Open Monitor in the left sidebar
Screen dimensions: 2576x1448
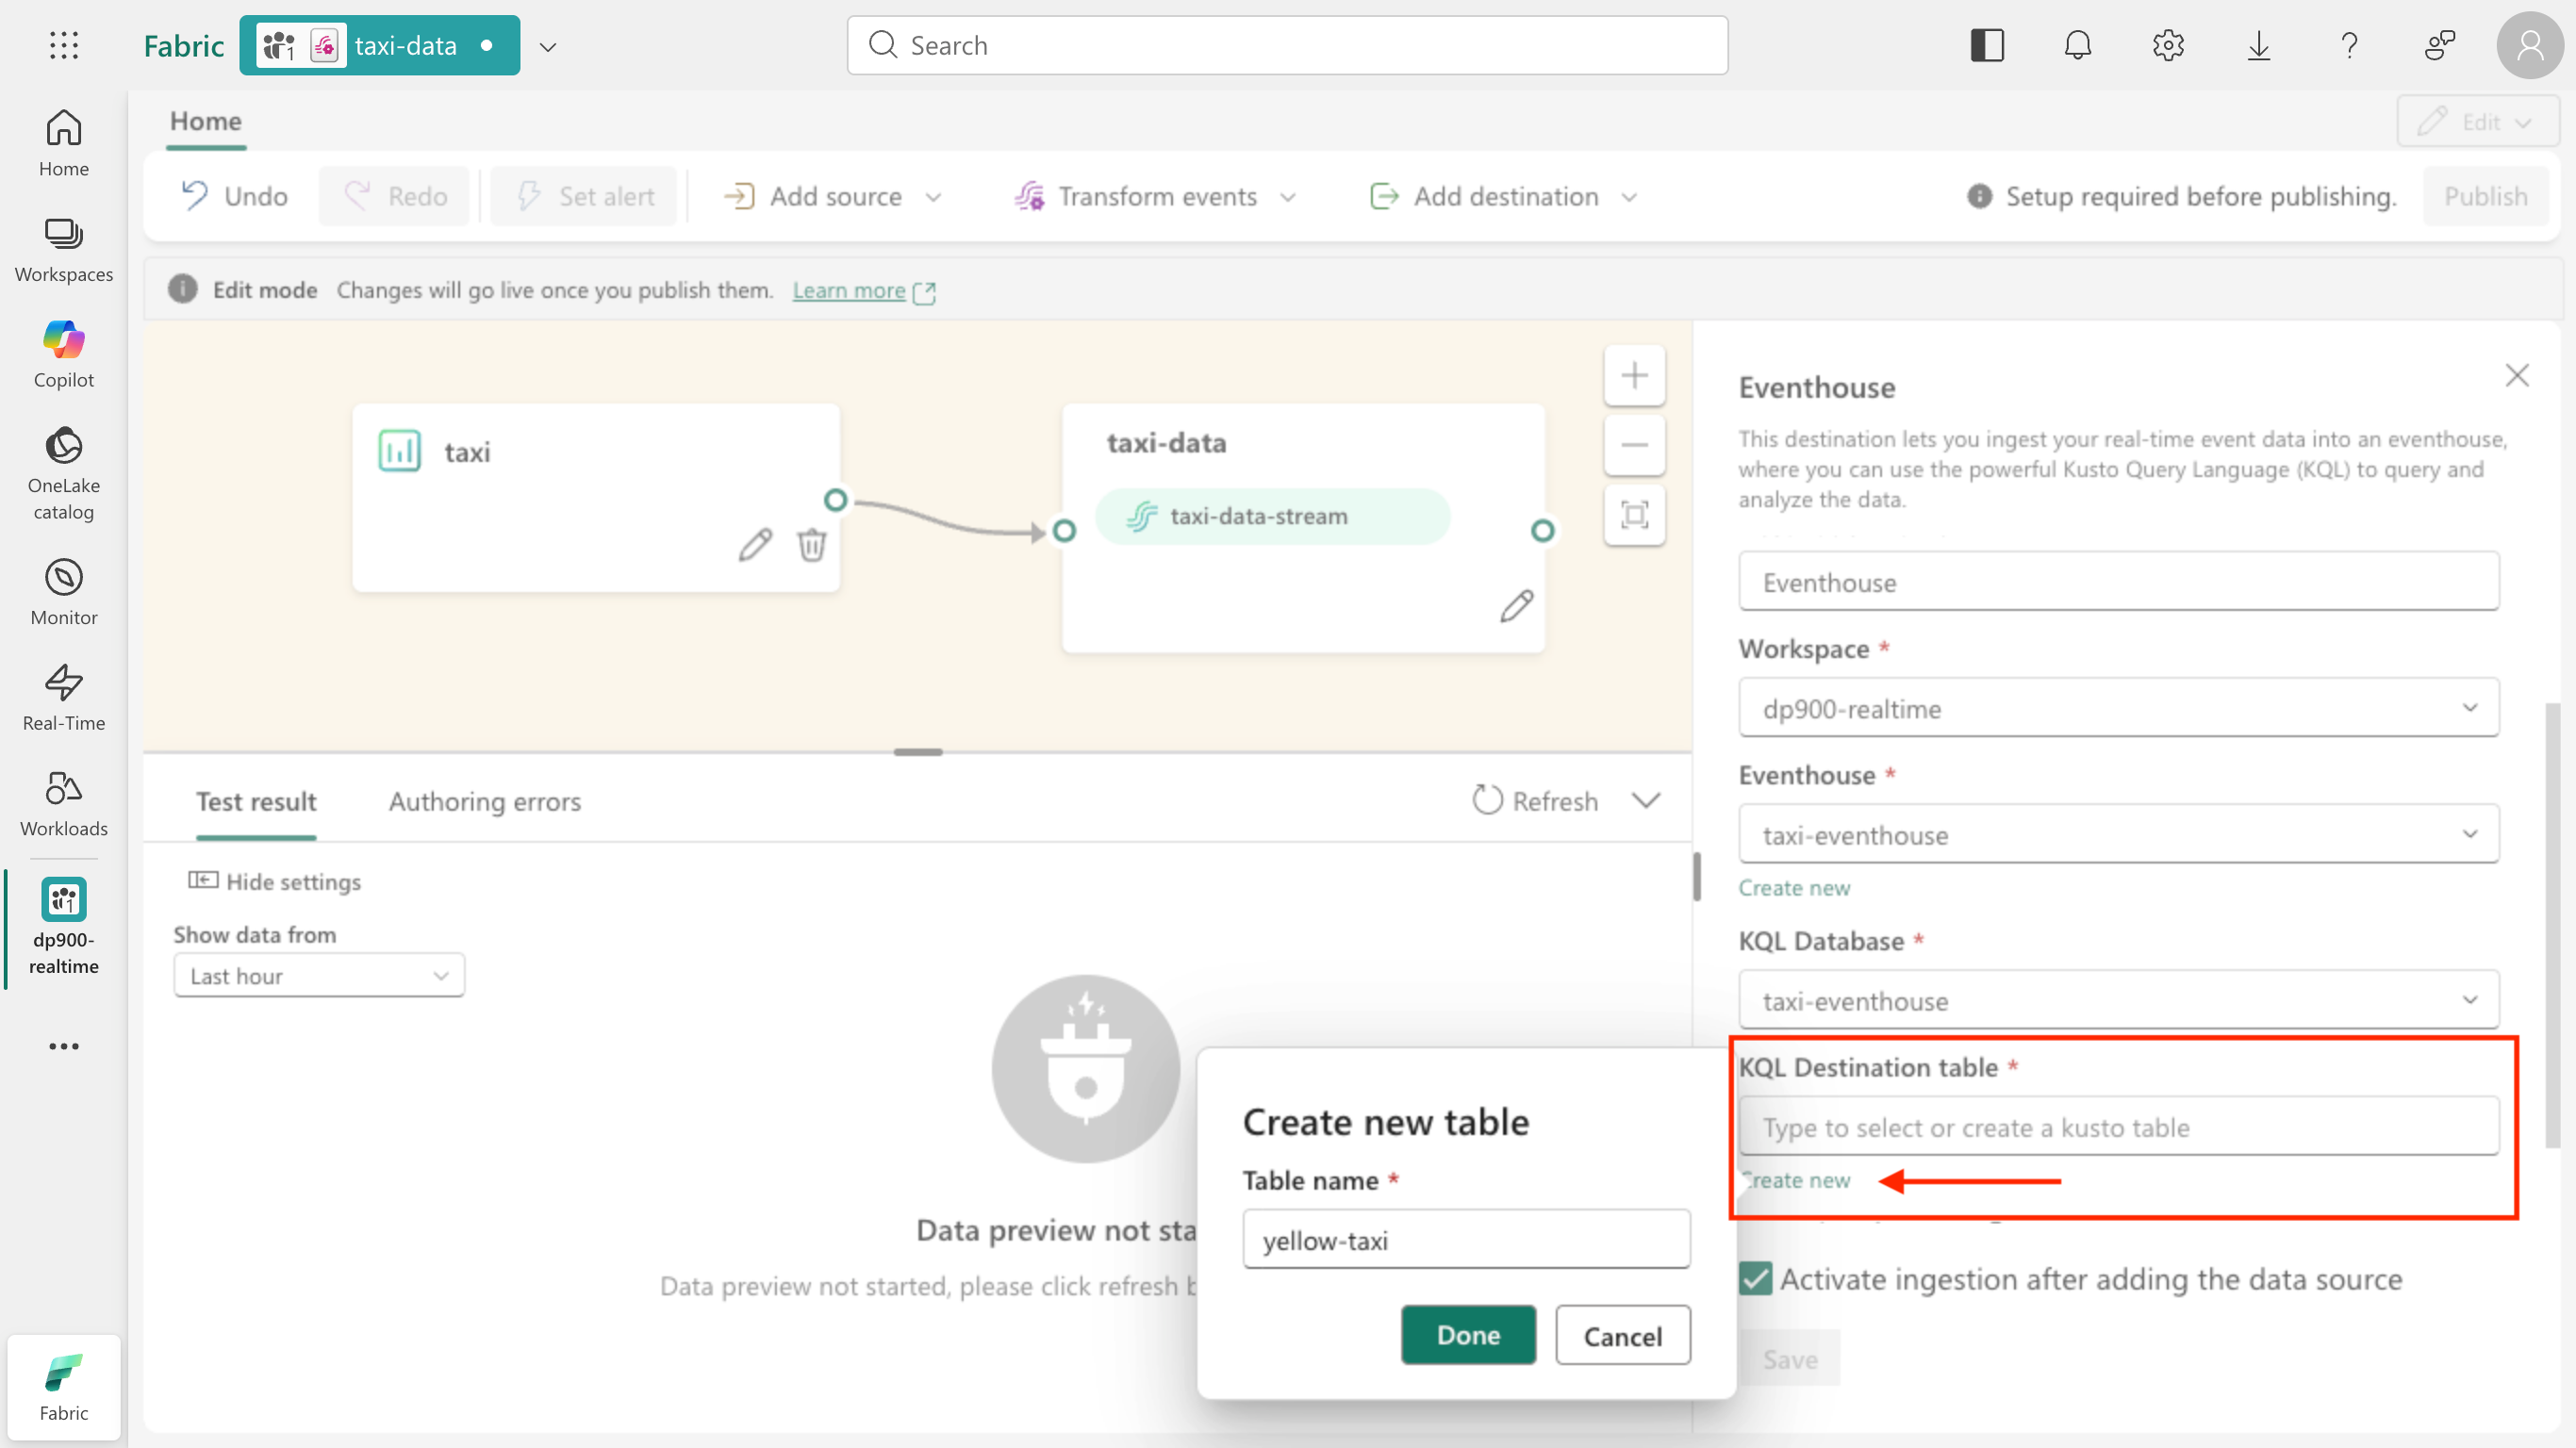point(64,592)
